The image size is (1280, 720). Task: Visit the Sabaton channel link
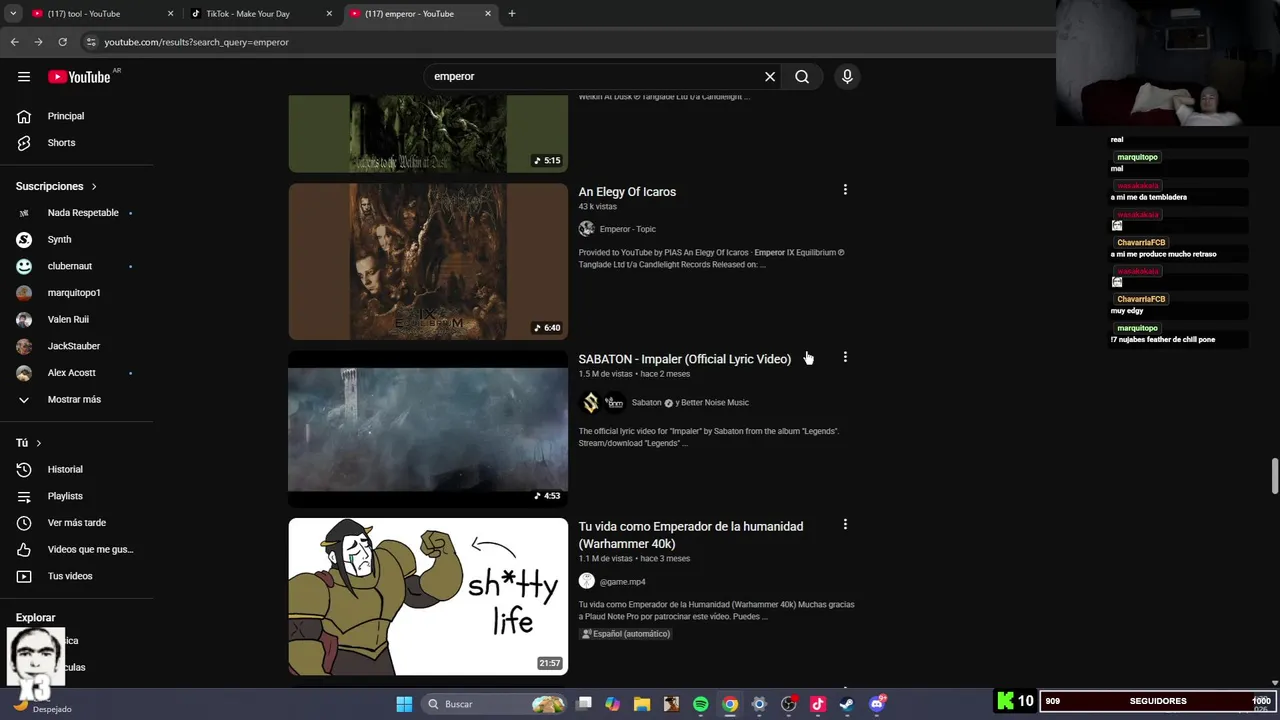coord(646,403)
